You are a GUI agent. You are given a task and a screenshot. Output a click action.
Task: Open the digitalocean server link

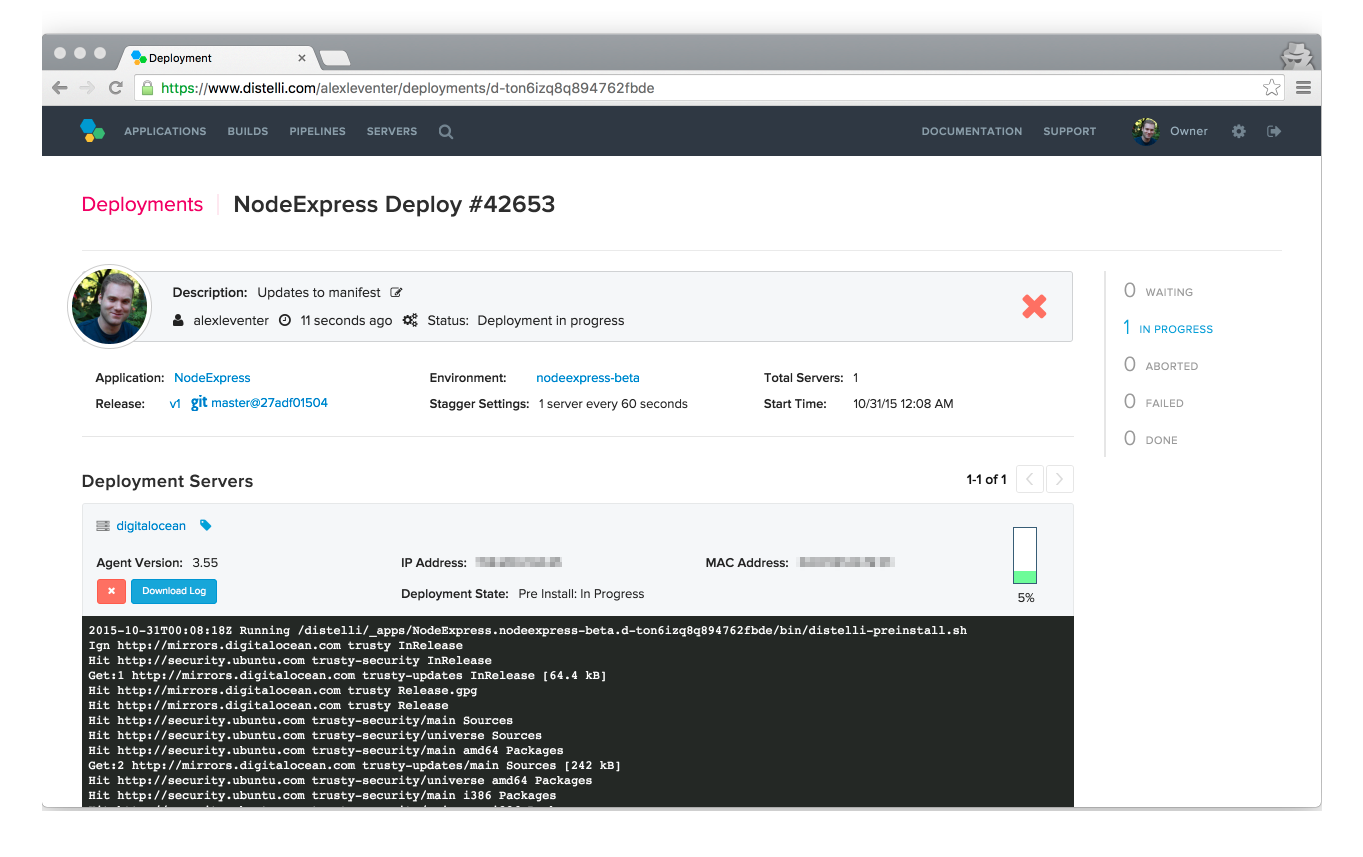coord(151,526)
